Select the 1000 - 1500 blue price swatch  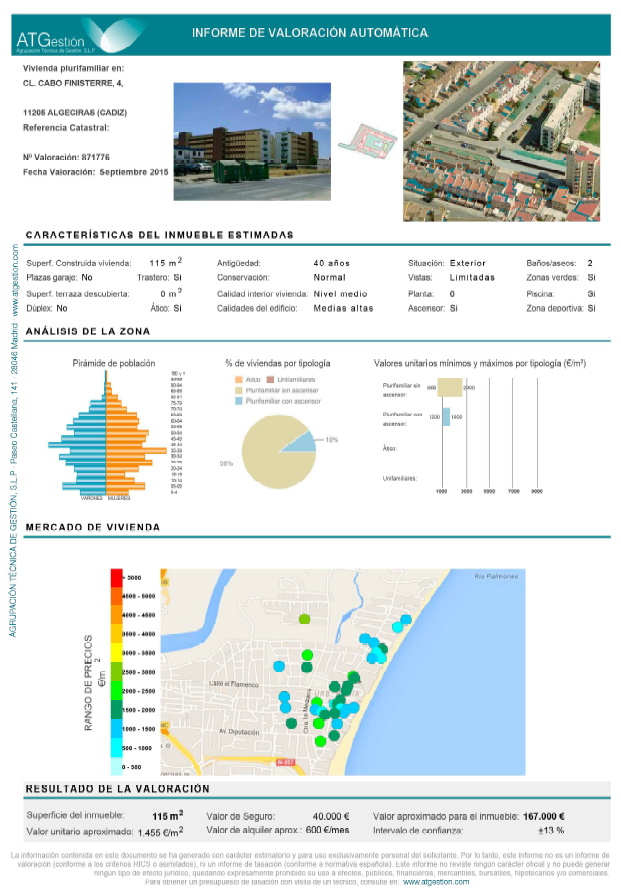(x=116, y=728)
